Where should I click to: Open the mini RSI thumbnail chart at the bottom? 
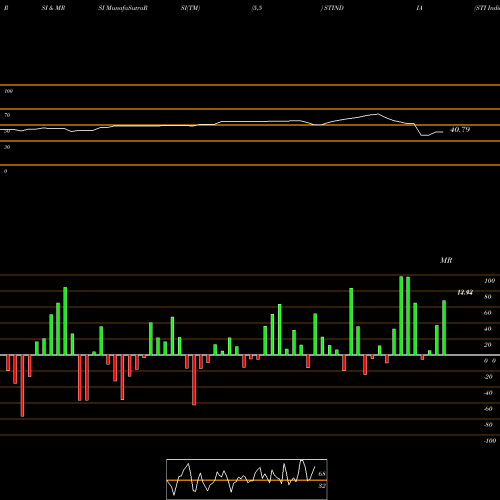click(x=247, y=479)
